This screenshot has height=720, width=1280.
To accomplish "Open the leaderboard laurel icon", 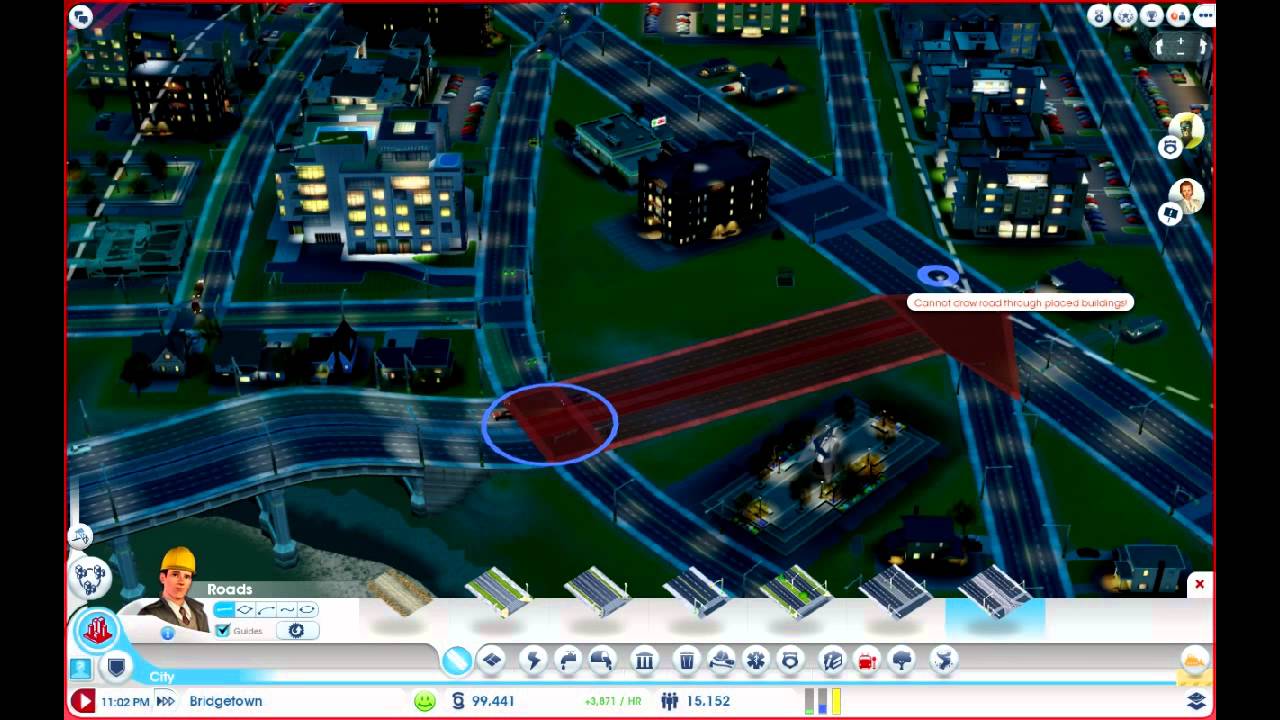I will tap(1126, 16).
